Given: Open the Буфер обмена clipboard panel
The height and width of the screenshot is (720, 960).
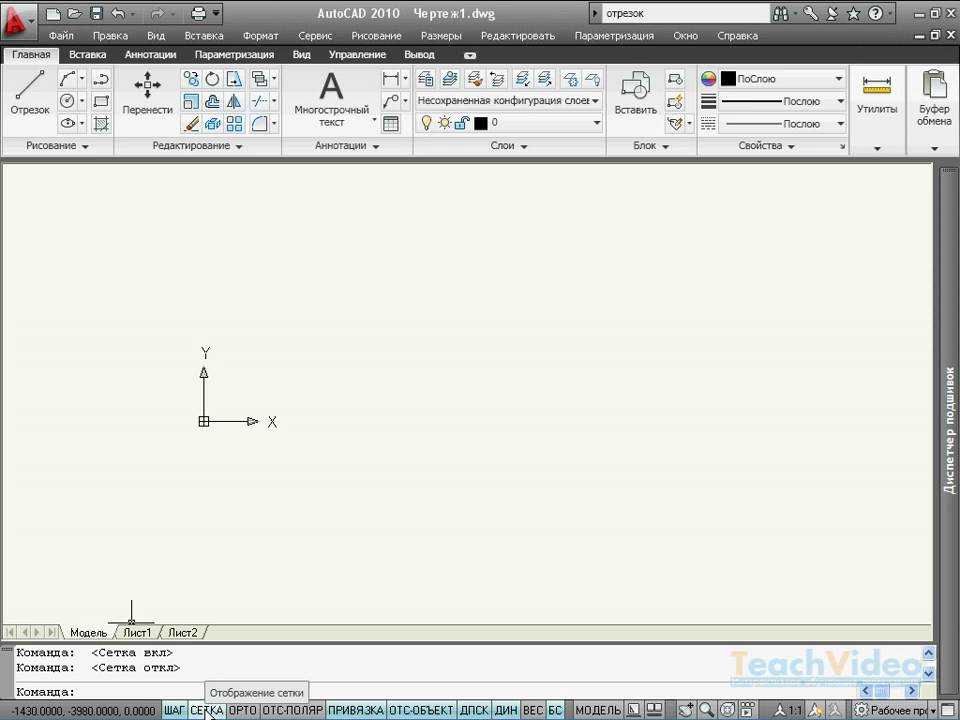Looking at the screenshot, I should point(934,98).
